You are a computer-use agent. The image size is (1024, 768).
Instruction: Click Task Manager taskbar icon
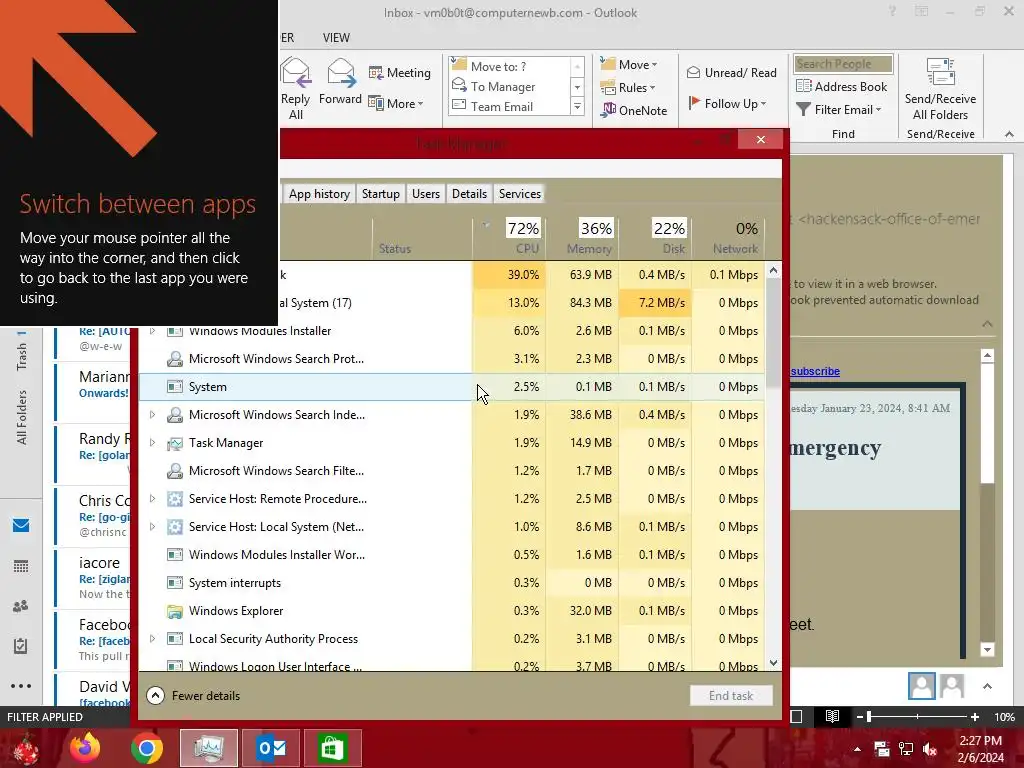209,748
